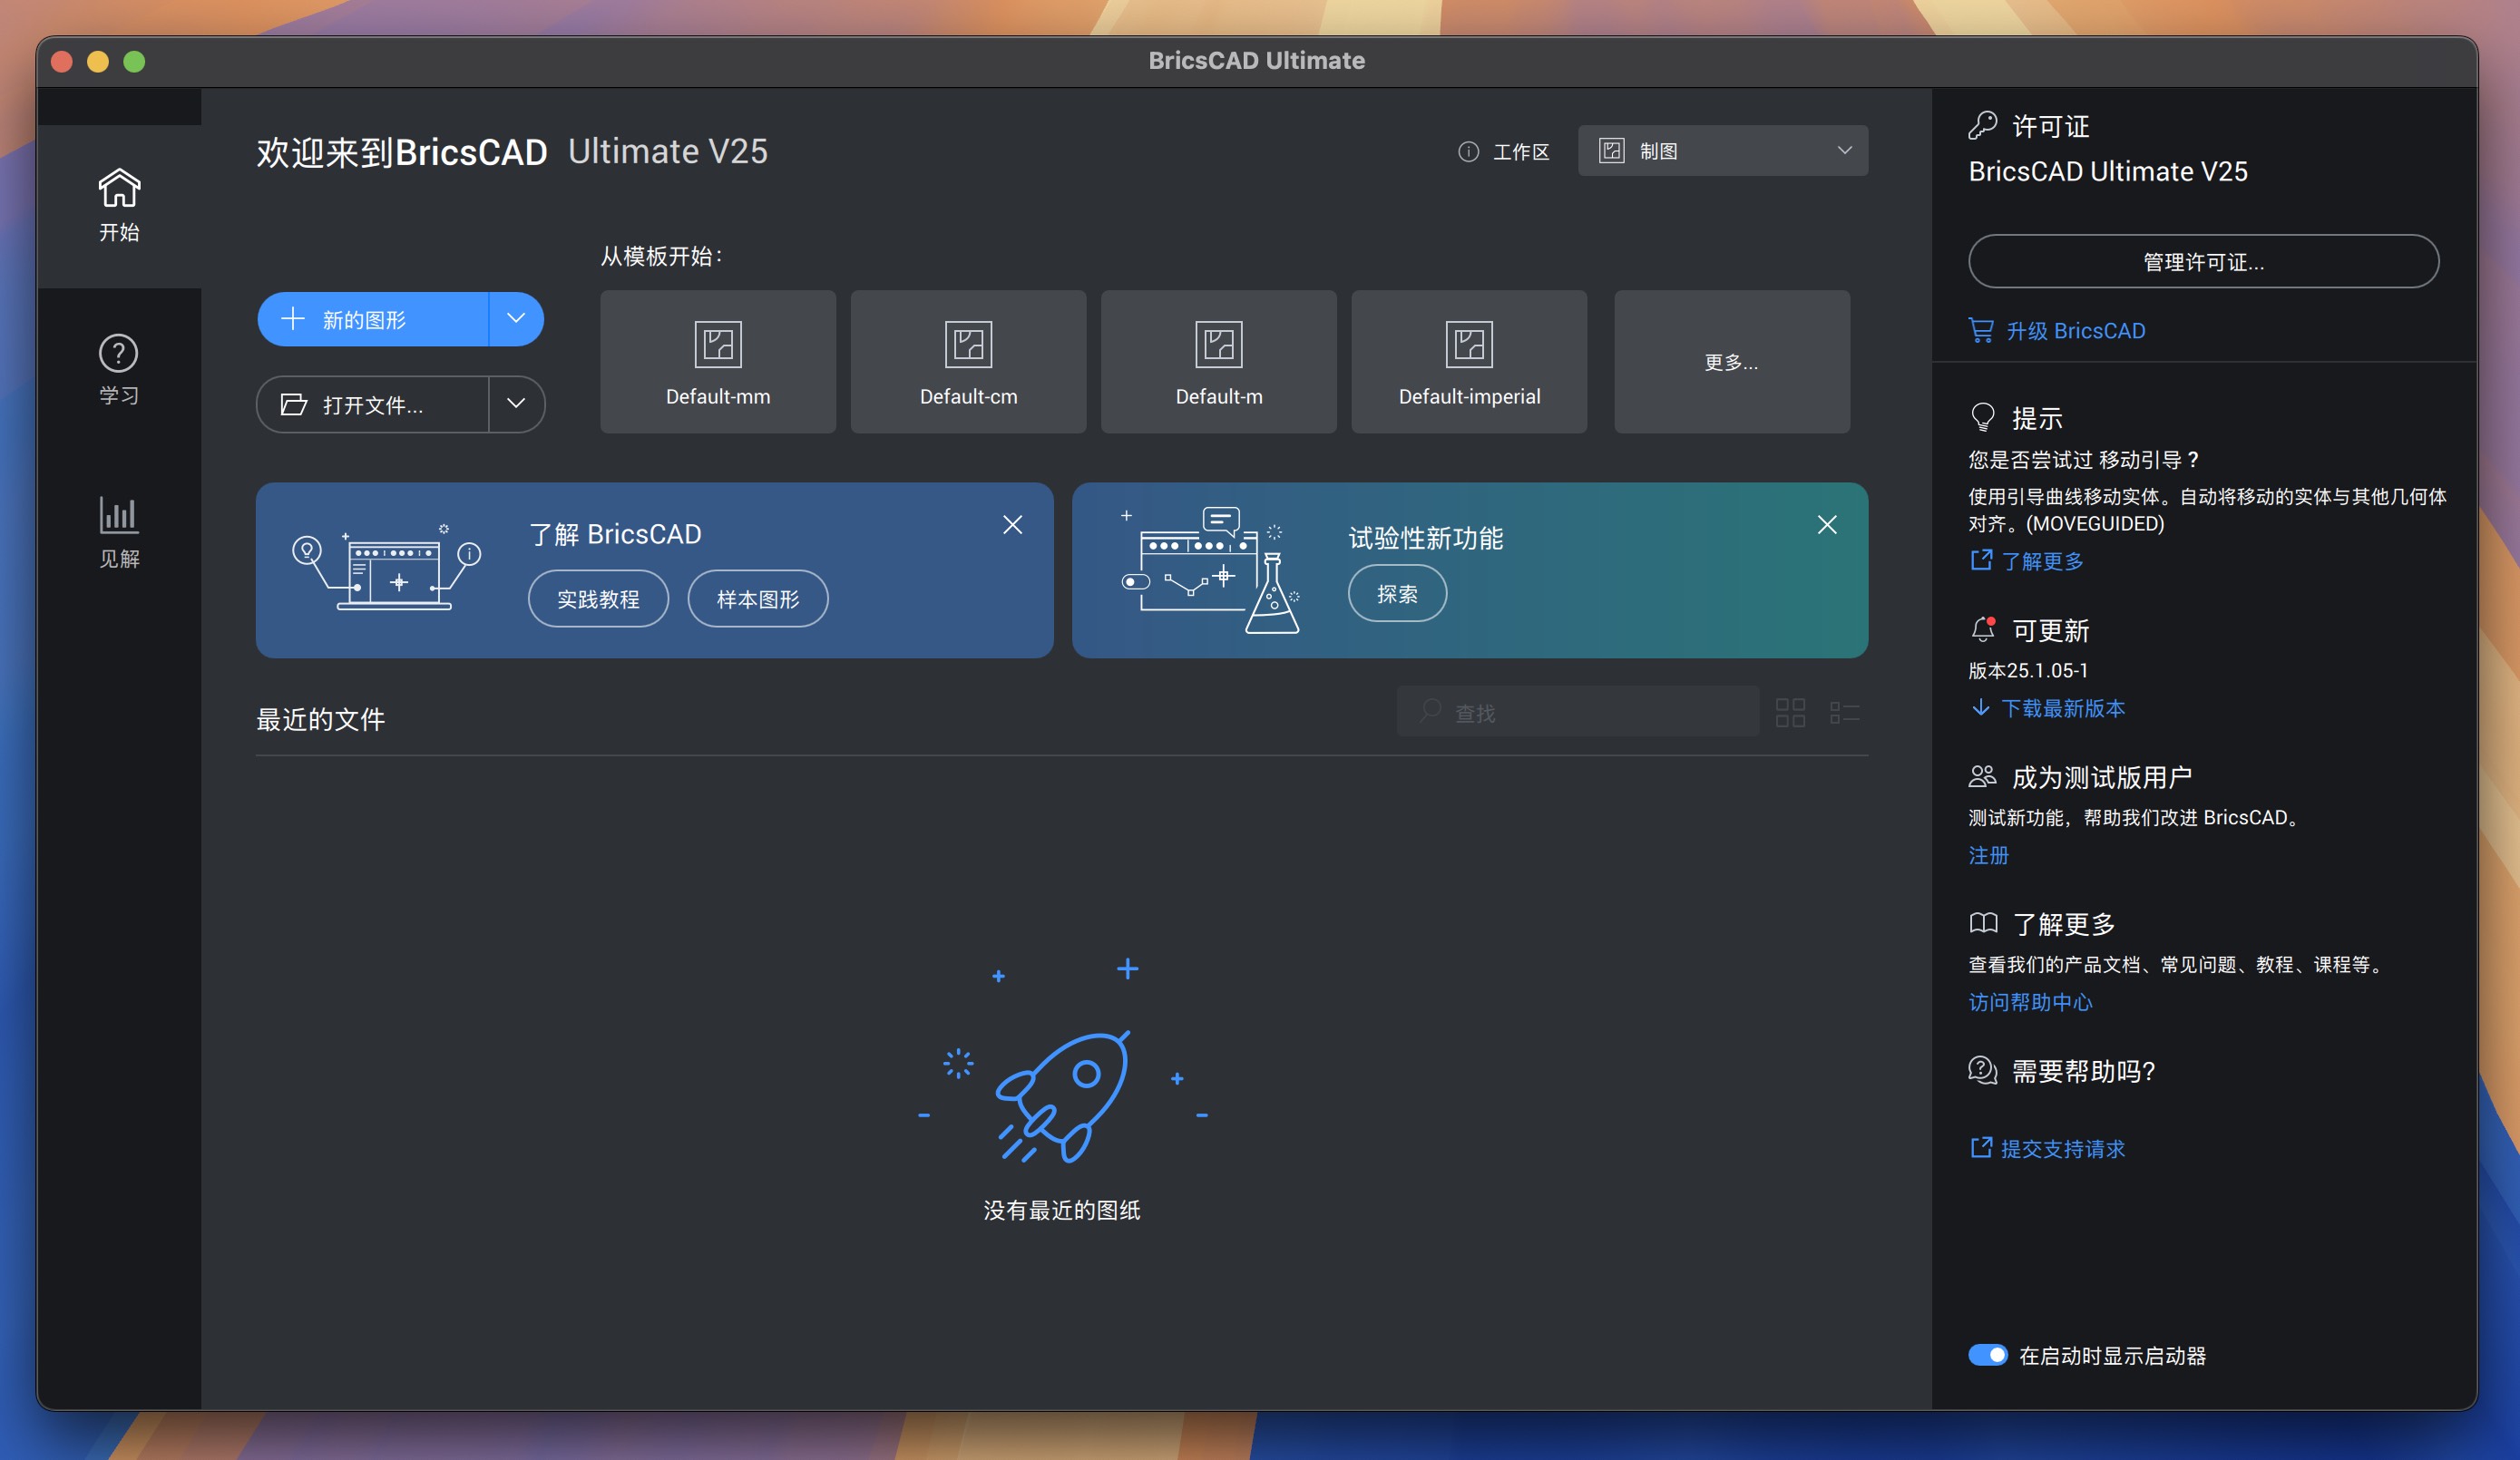
Task: Click 管理许可证... button
Action: coord(2203,262)
